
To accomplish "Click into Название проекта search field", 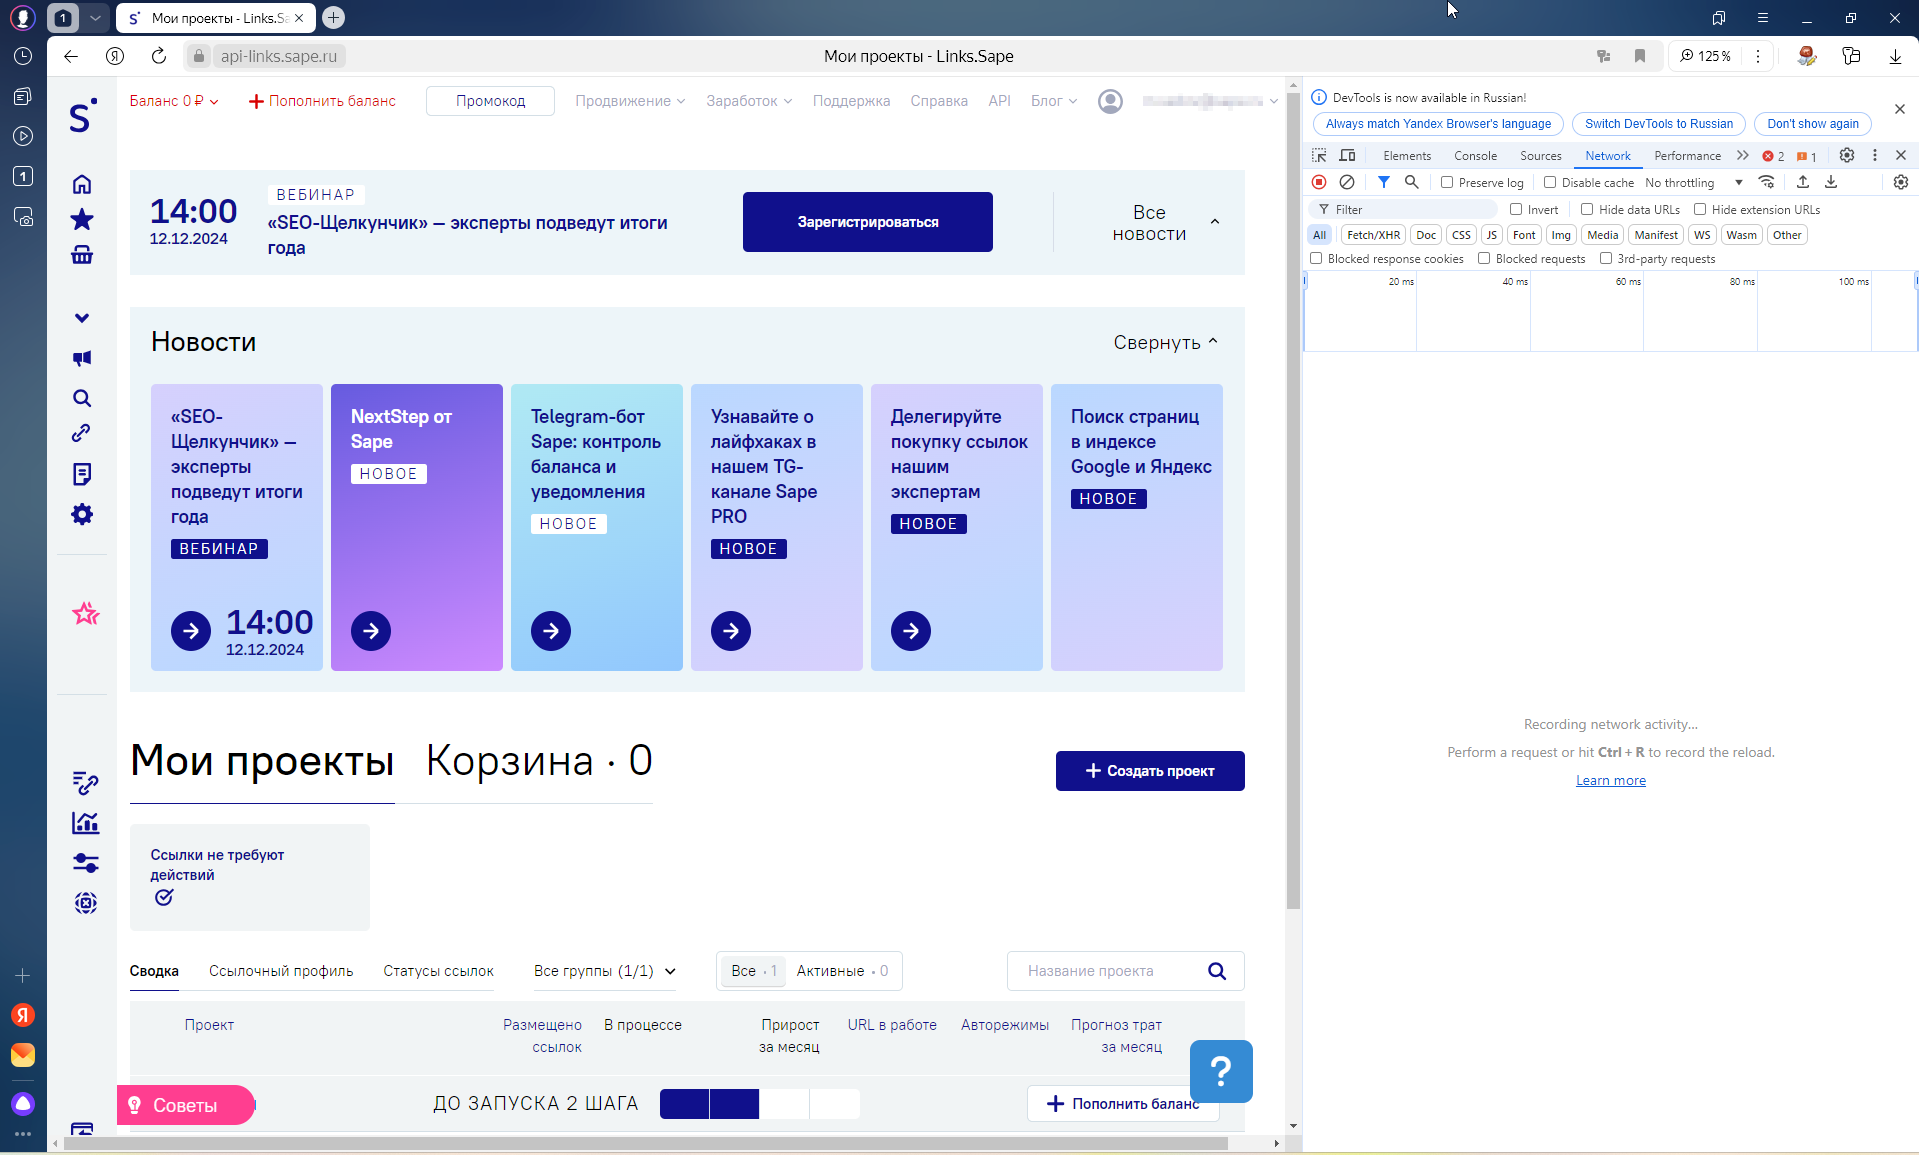I will coord(1125,971).
